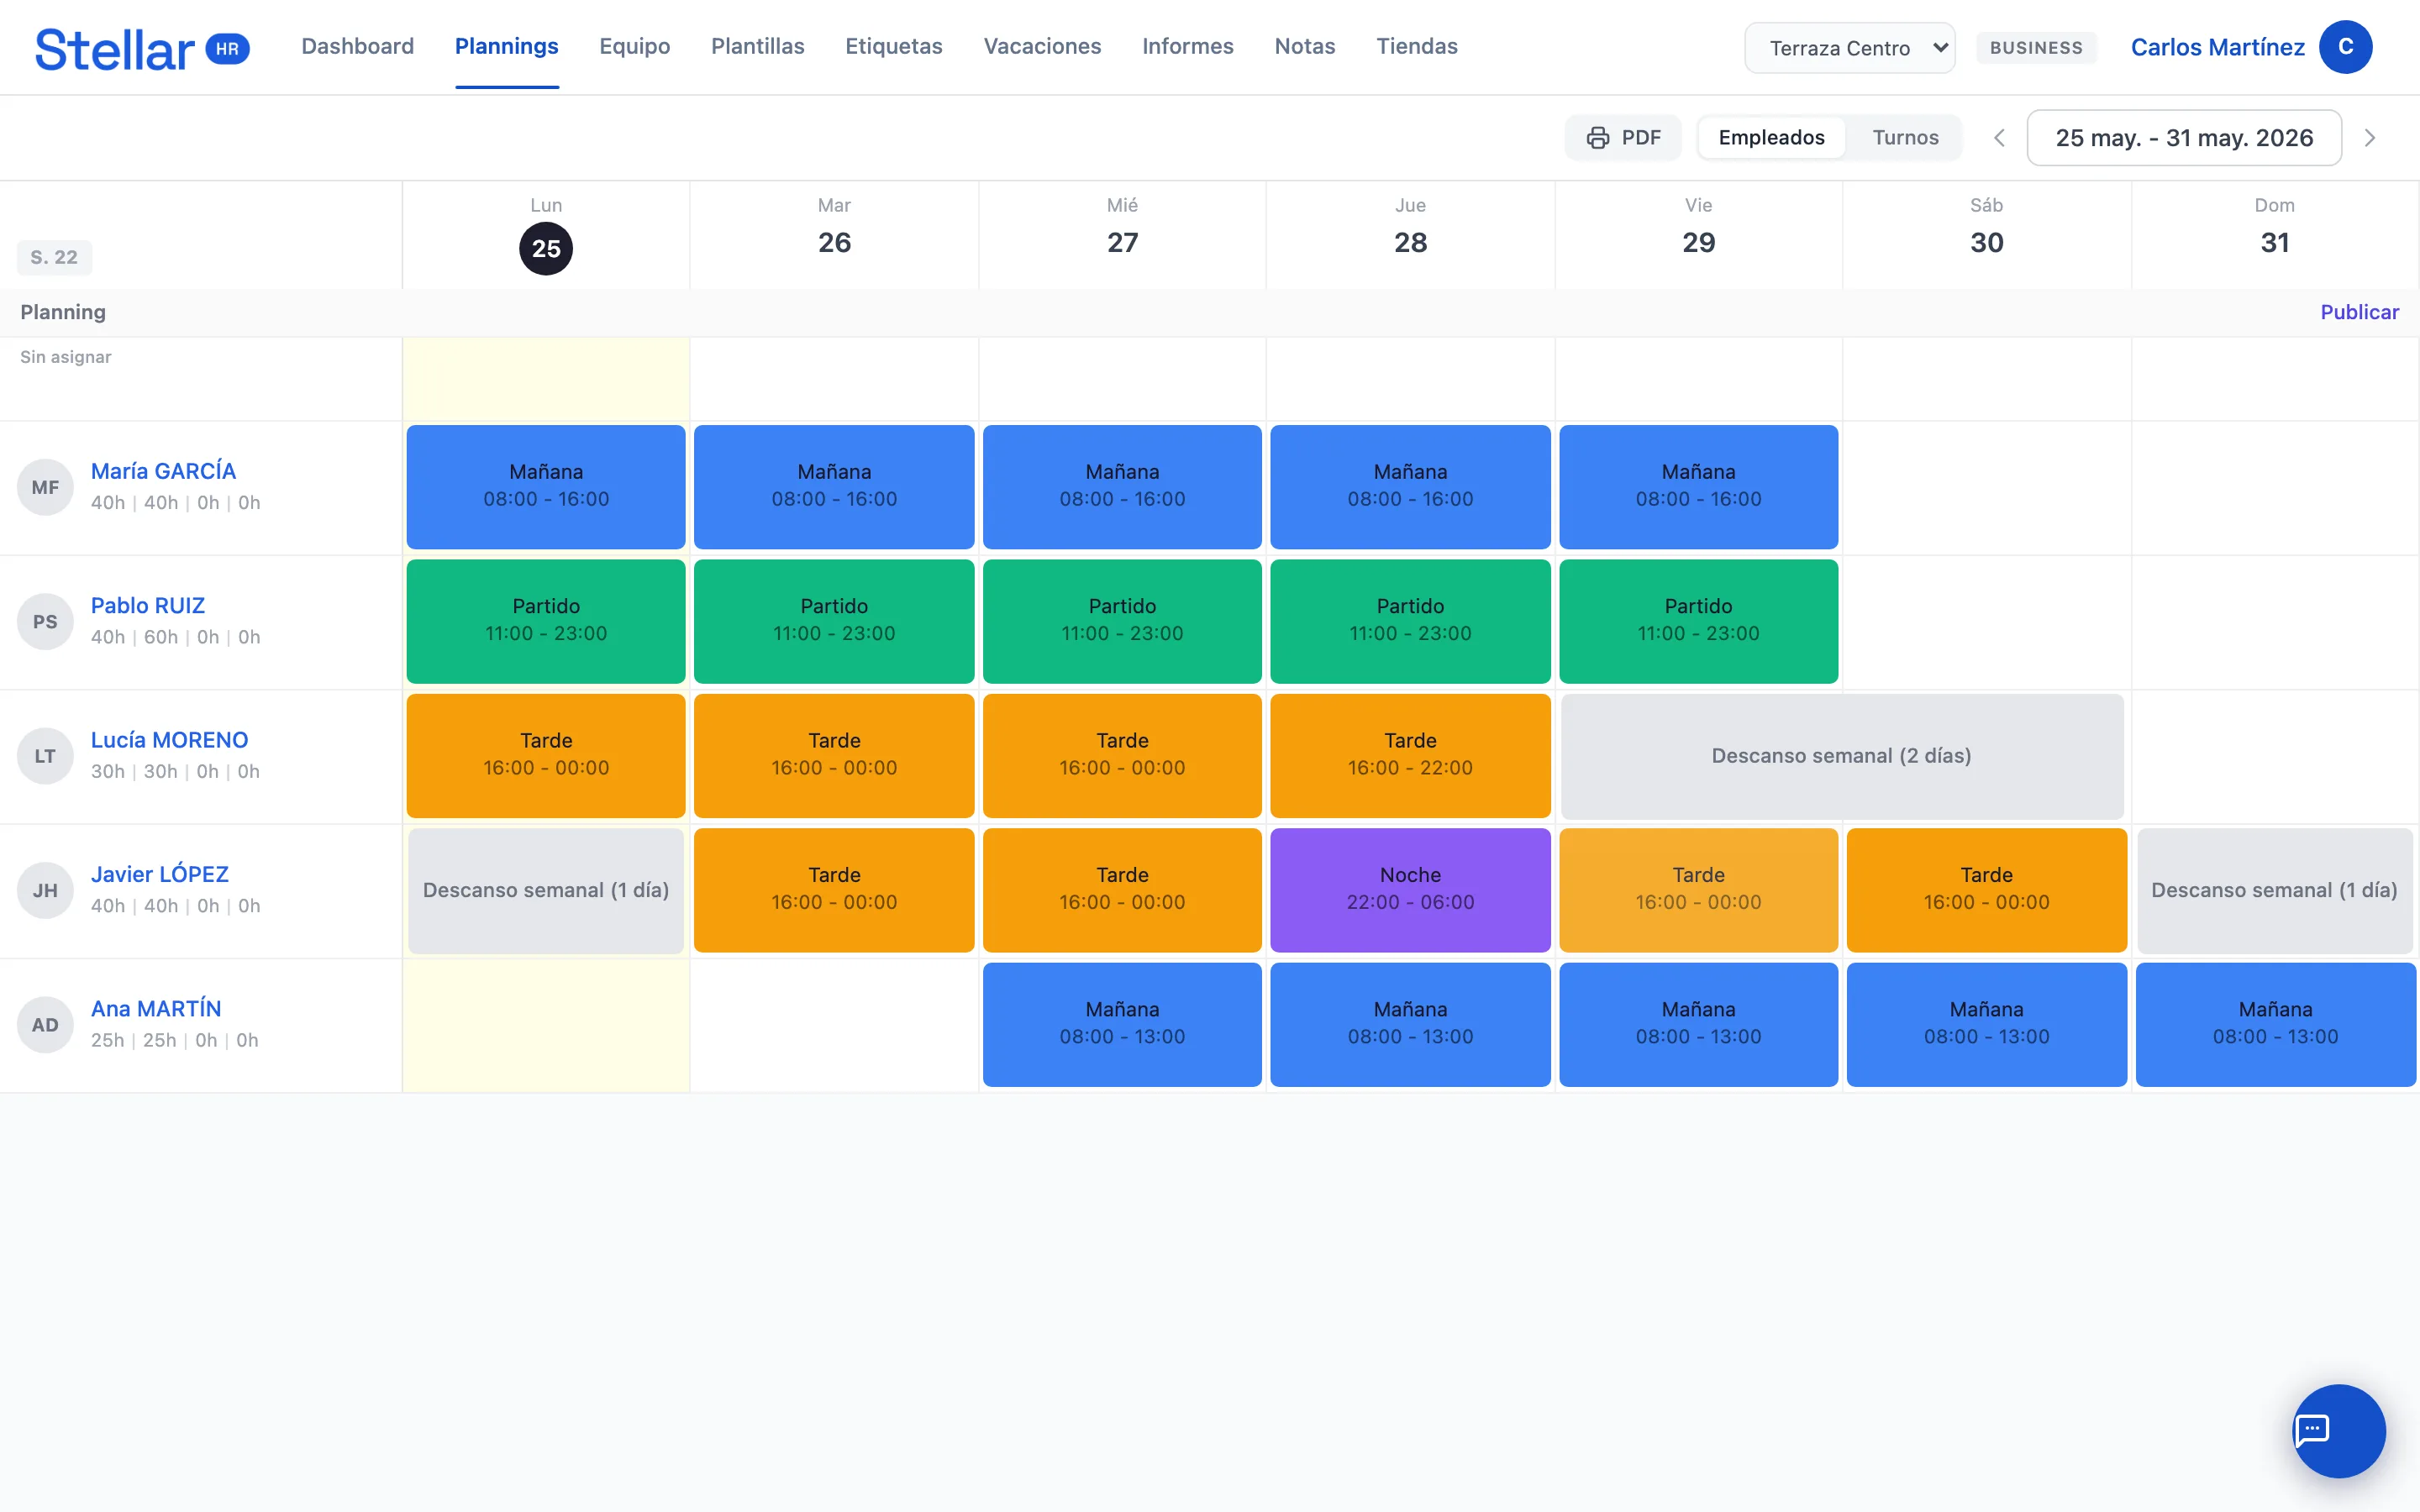Open the Equipo tab
This screenshot has height=1512, width=2420.
[634, 46]
